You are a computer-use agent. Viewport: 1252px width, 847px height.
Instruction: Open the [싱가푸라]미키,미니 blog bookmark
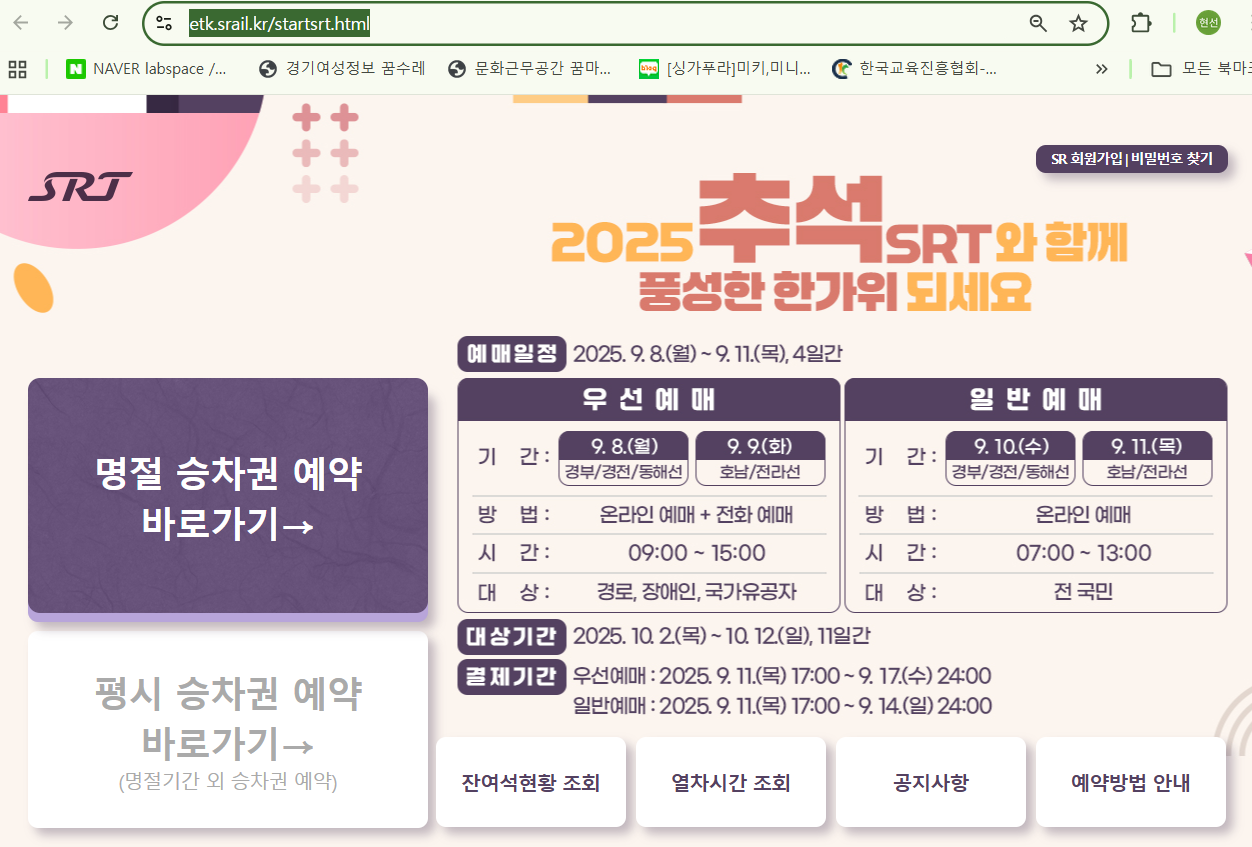coord(725,69)
